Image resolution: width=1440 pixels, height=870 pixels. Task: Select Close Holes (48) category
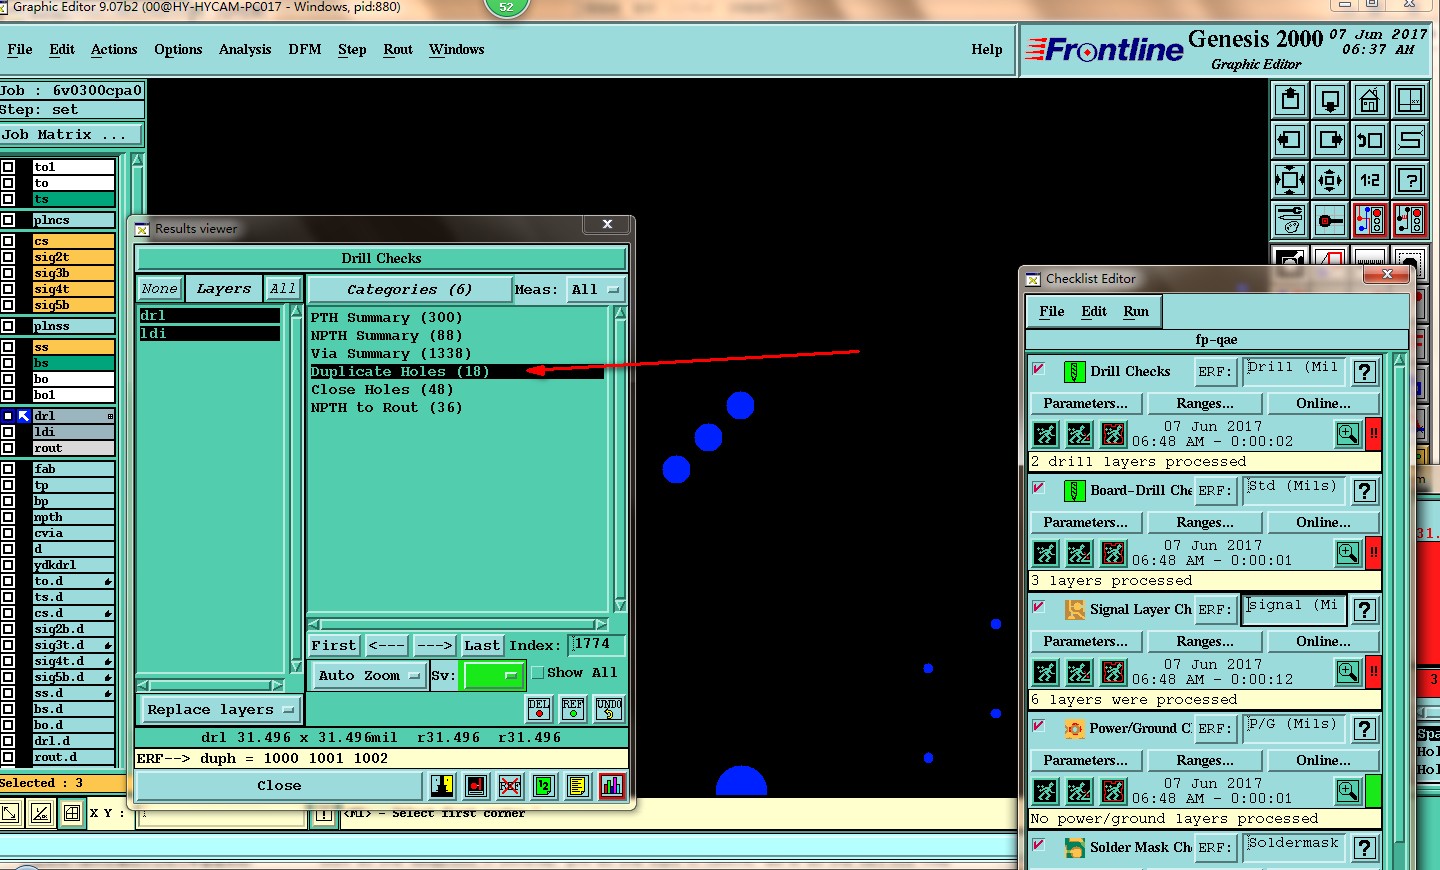pyautogui.click(x=382, y=390)
